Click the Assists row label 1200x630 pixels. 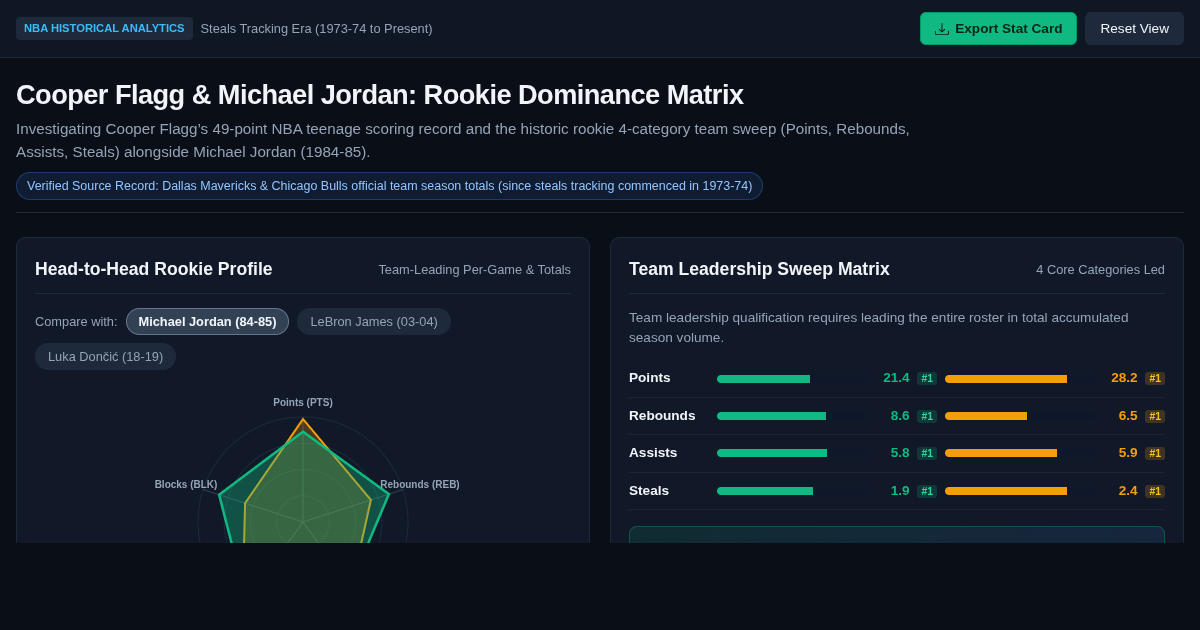click(653, 453)
